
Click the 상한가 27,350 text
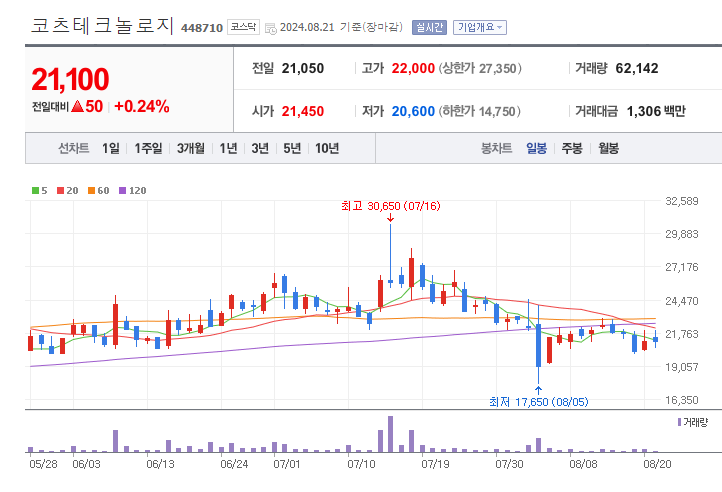click(x=479, y=69)
